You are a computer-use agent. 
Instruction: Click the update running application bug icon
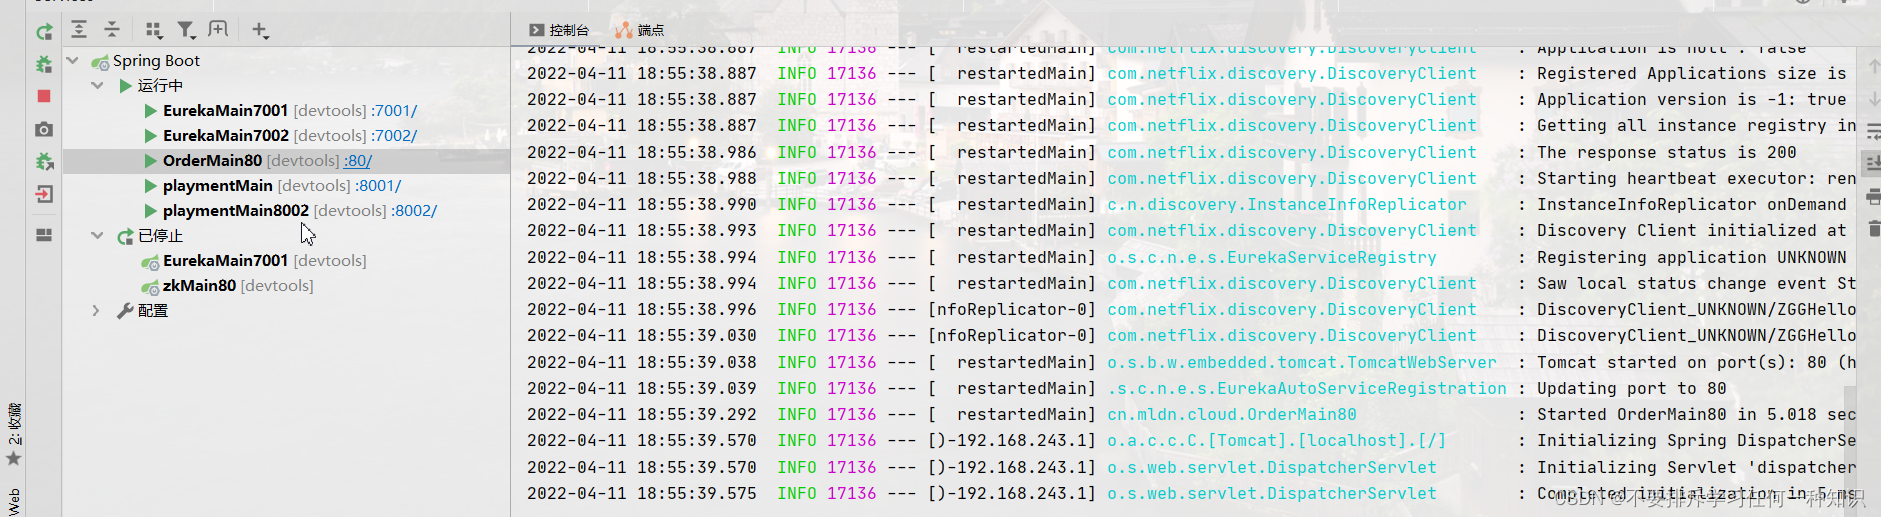(x=44, y=161)
